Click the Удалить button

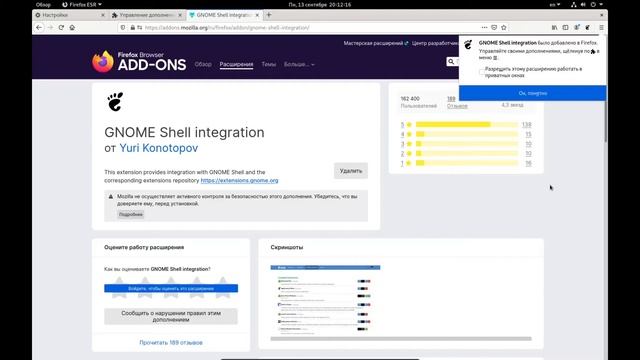351,171
